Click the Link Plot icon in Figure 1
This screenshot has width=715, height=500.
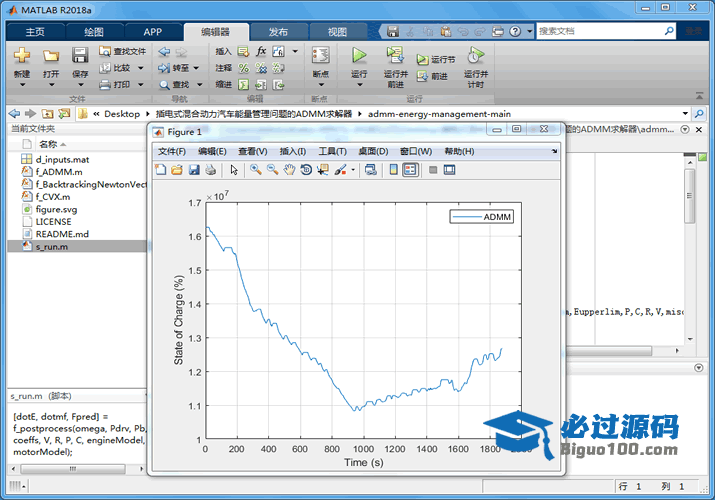coord(371,170)
